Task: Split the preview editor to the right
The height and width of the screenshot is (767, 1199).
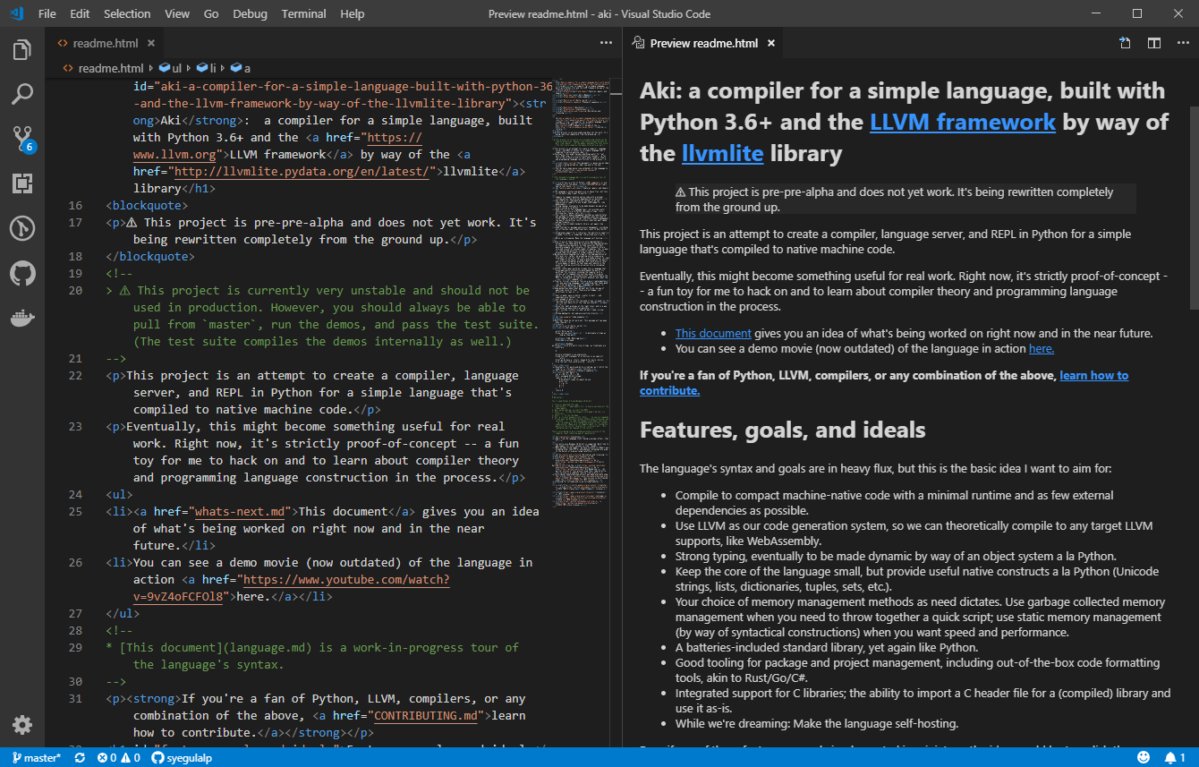Action: (1154, 43)
